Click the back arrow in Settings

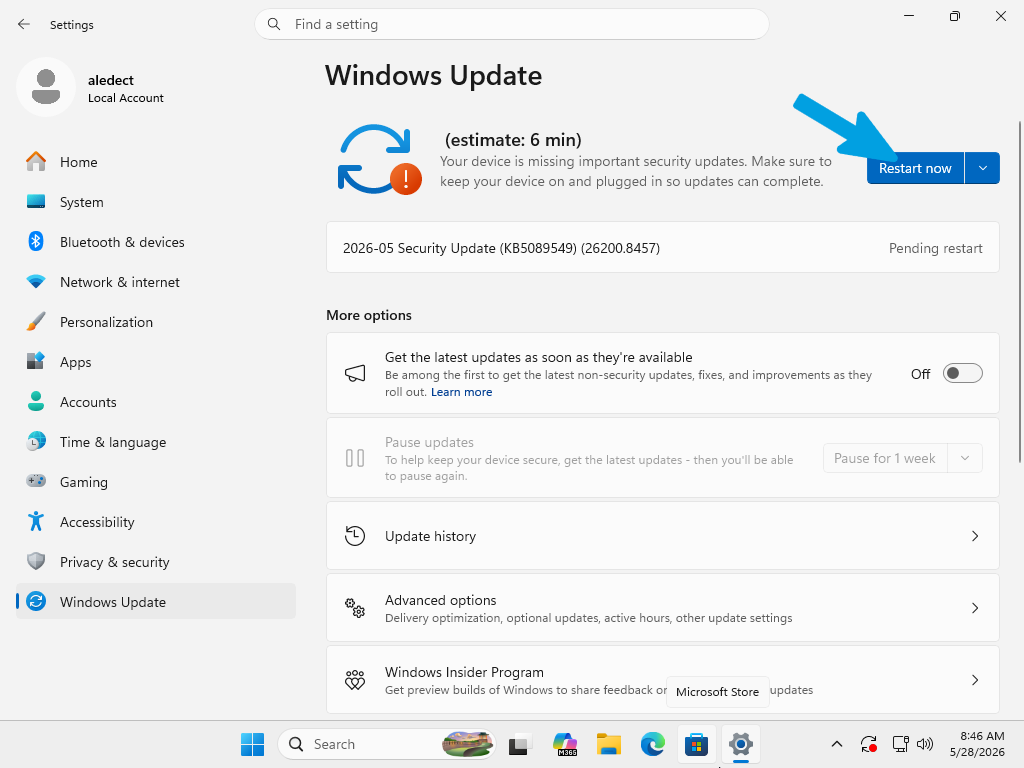pyautogui.click(x=24, y=24)
